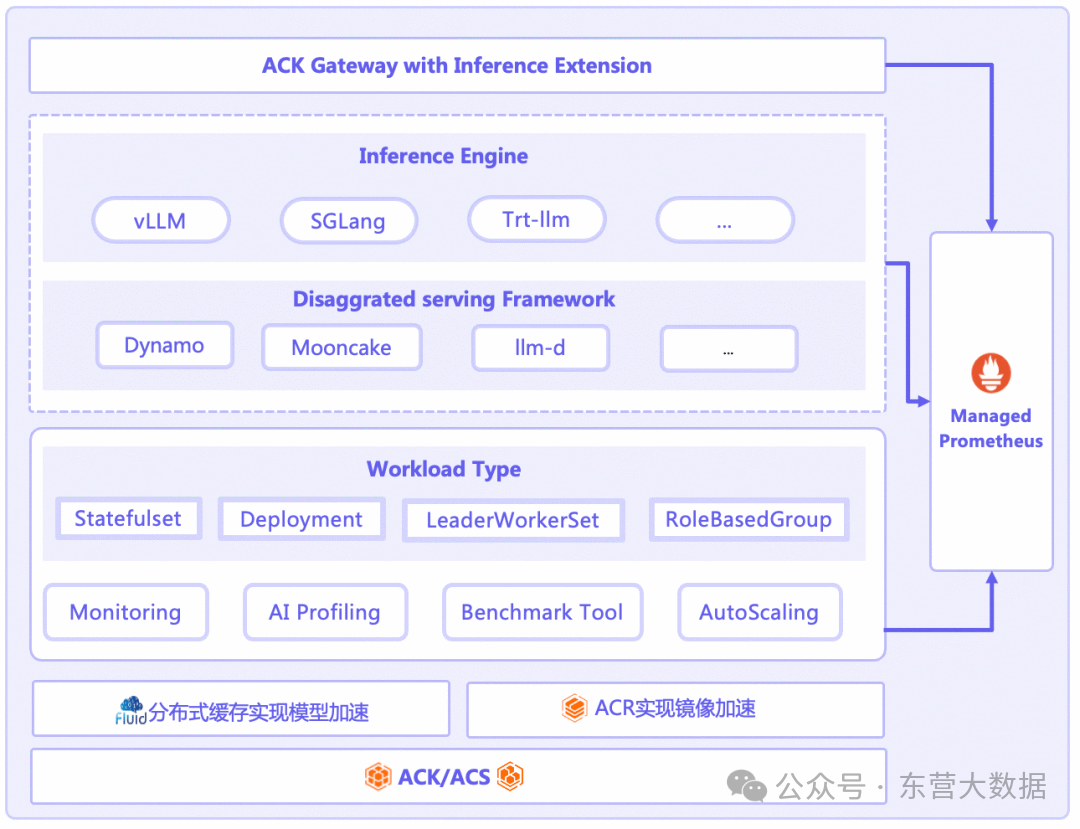Open the Monitoring box

[x=126, y=612]
